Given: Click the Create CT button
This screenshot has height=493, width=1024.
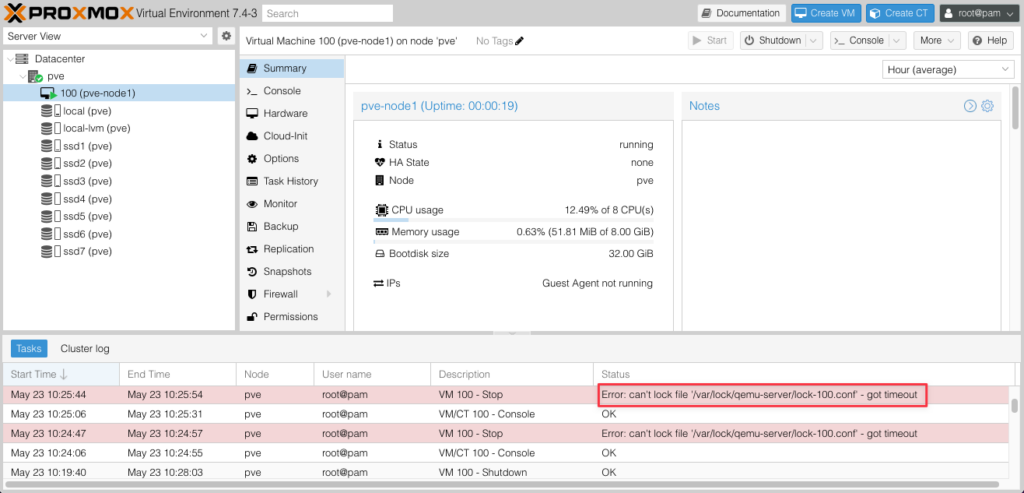Looking at the screenshot, I should [901, 13].
